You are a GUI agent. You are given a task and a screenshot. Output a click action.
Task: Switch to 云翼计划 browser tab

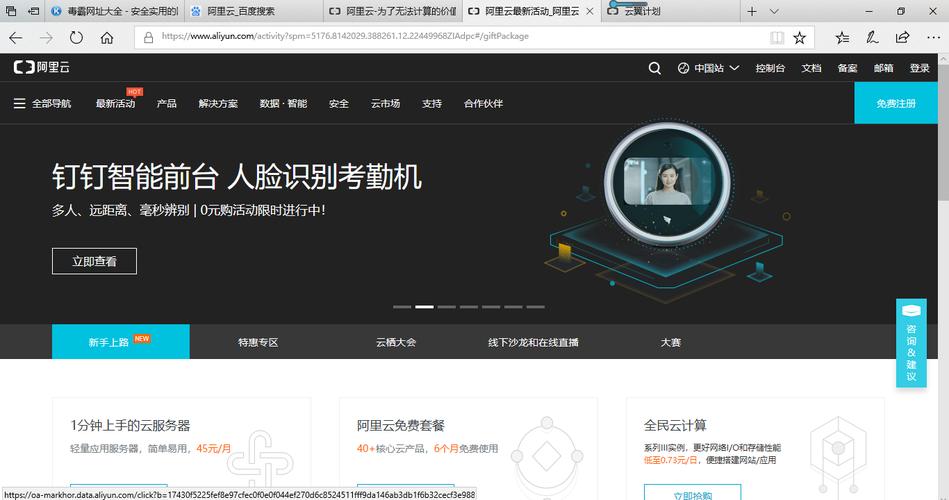coord(670,11)
